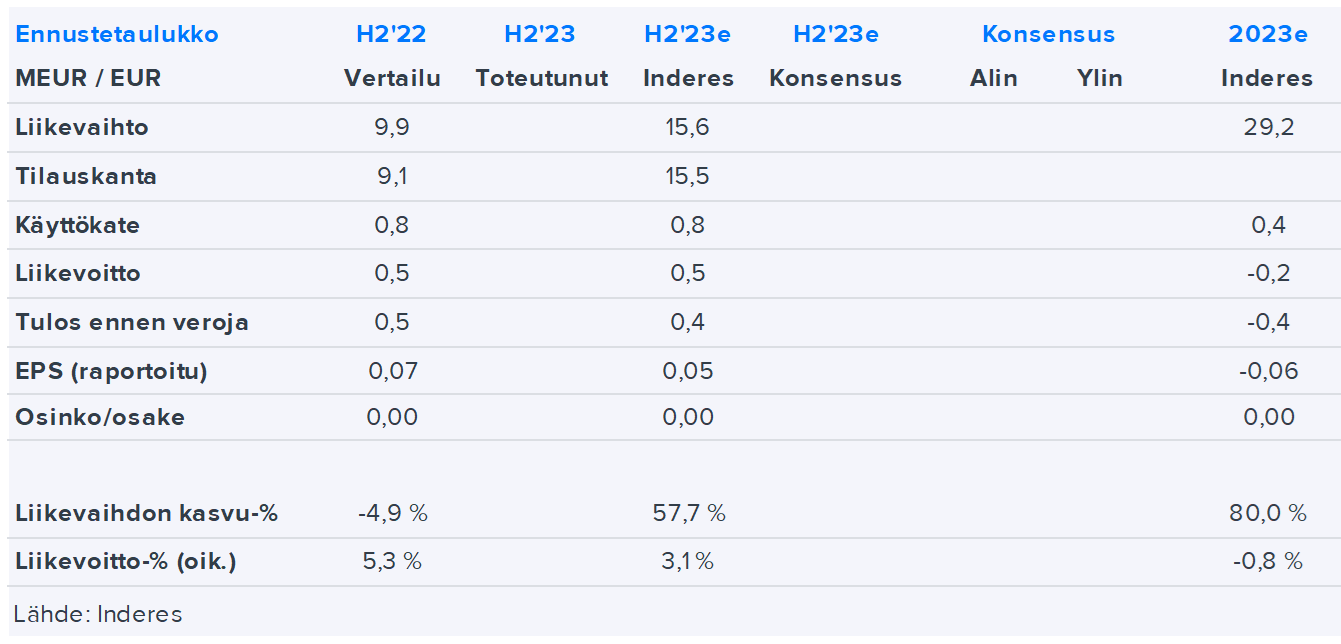The width and height of the screenshot is (1341, 644).
Task: Click the Tilauskanta row label
Action: pos(86,176)
